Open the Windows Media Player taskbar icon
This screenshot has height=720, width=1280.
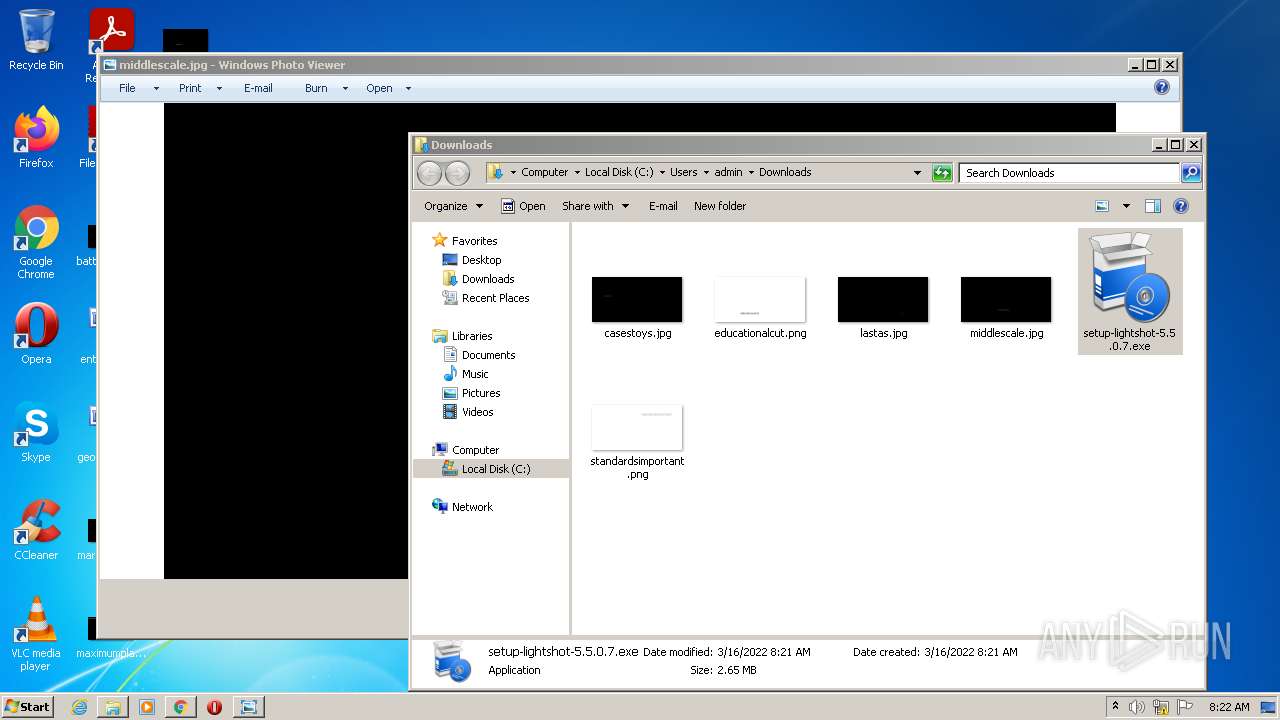click(147, 707)
